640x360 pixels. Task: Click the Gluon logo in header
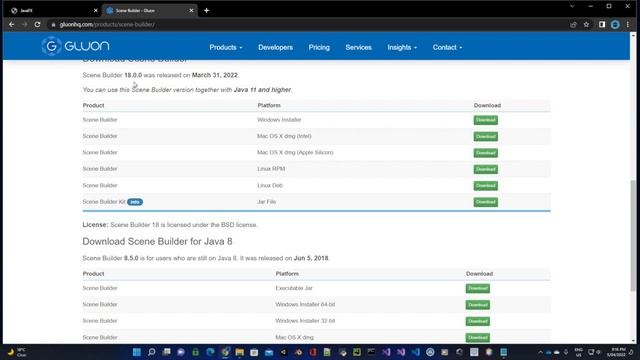tap(76, 46)
